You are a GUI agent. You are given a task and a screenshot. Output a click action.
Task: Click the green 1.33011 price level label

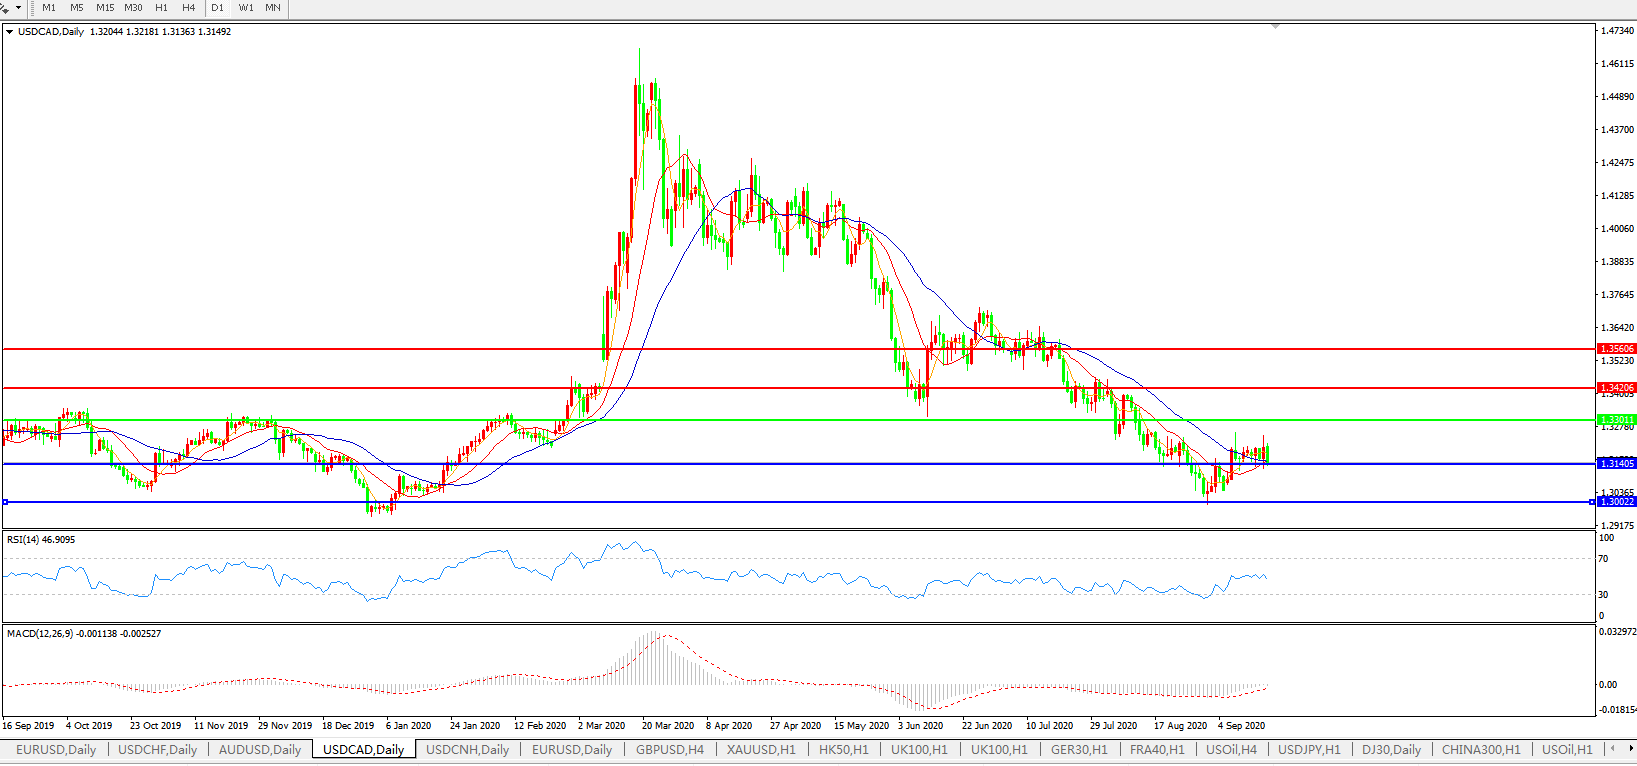click(1617, 420)
